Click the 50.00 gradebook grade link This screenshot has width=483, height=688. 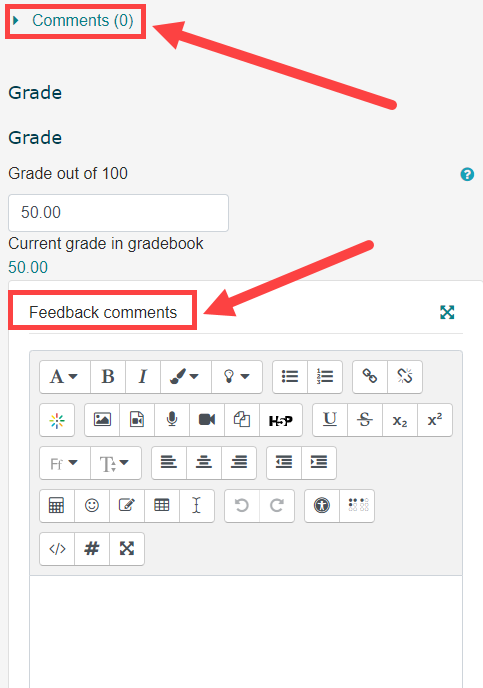click(28, 267)
